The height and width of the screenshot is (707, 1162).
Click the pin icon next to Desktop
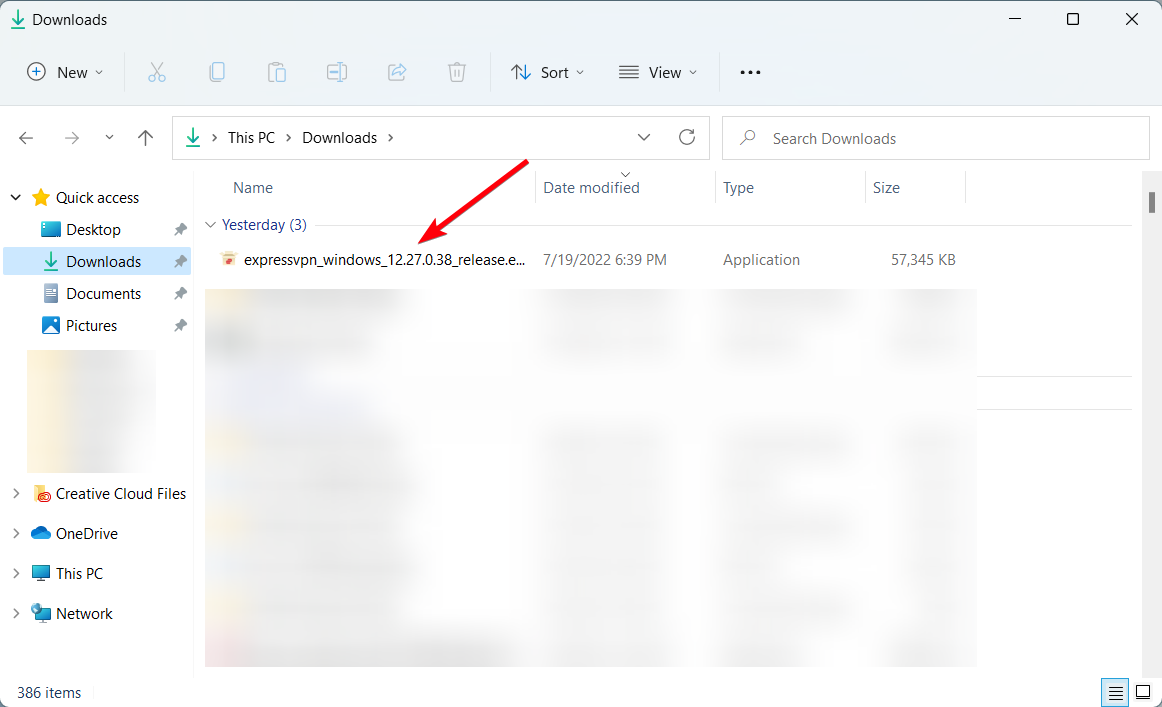click(x=180, y=230)
